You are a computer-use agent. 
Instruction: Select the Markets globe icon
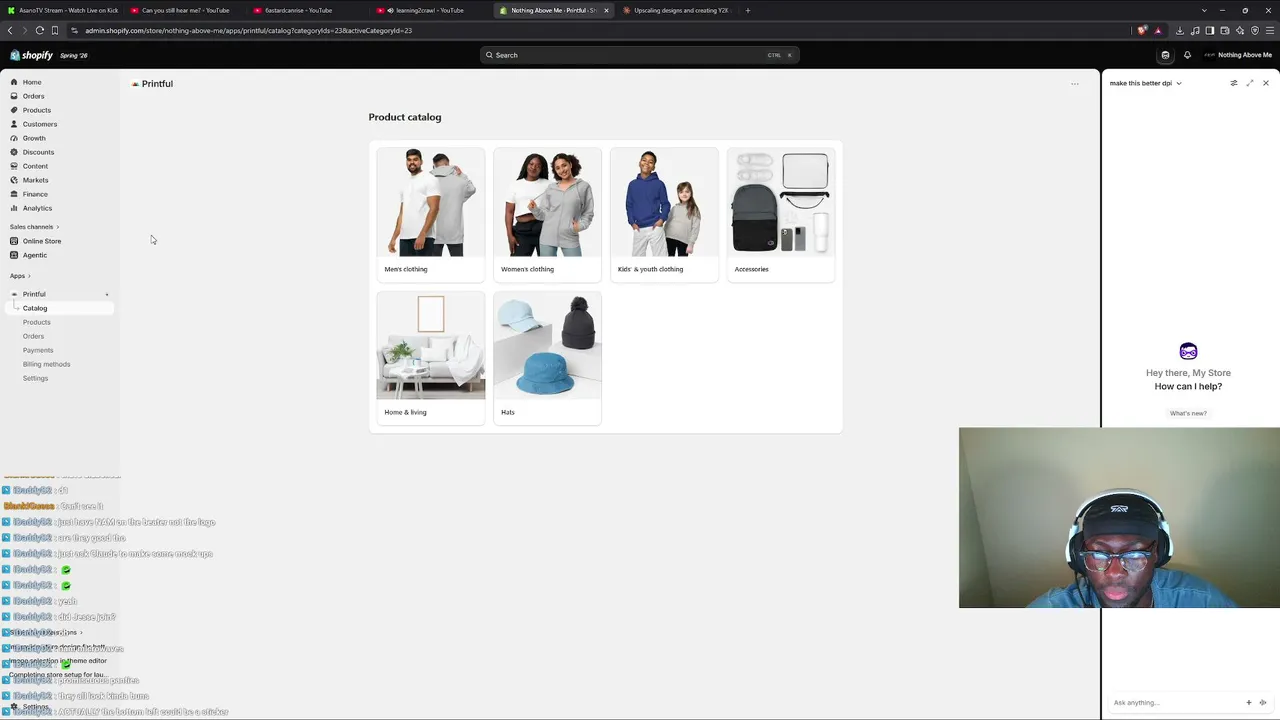[14, 180]
